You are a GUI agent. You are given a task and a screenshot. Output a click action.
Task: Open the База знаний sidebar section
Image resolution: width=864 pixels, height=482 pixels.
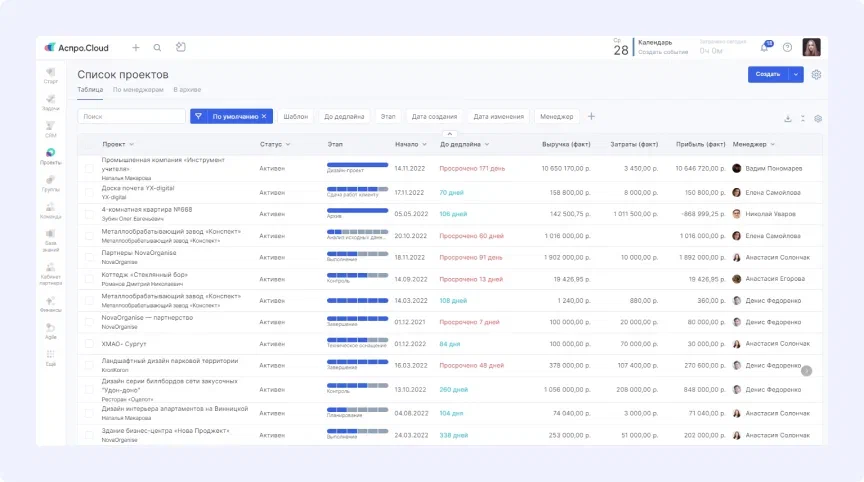coord(51,241)
